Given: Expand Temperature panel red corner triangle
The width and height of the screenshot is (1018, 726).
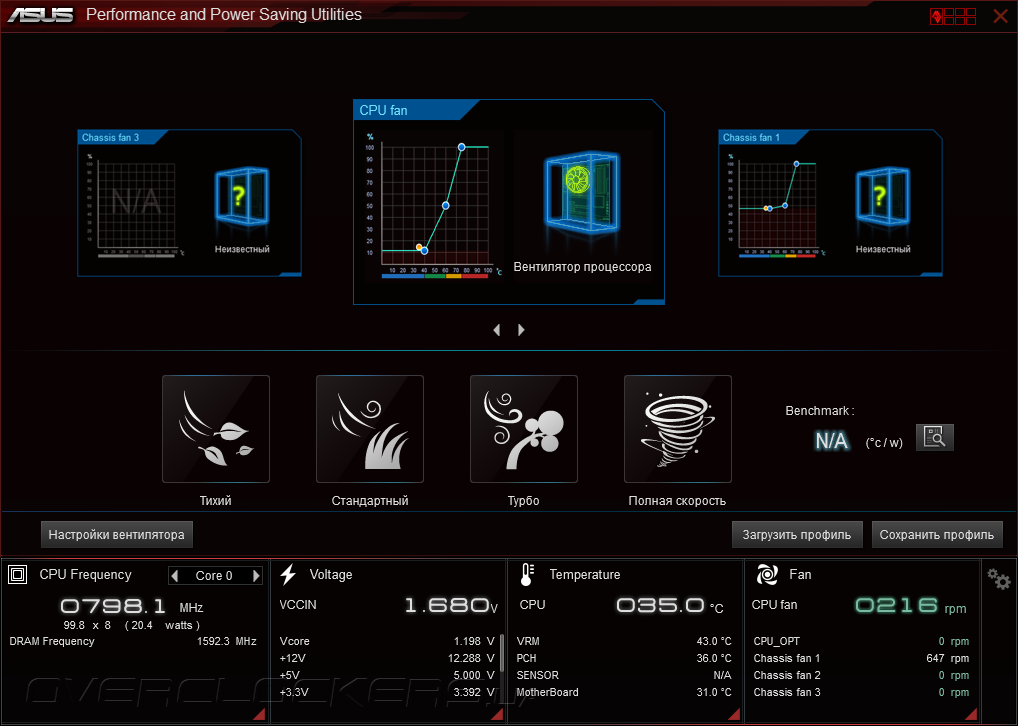Looking at the screenshot, I should [734, 714].
